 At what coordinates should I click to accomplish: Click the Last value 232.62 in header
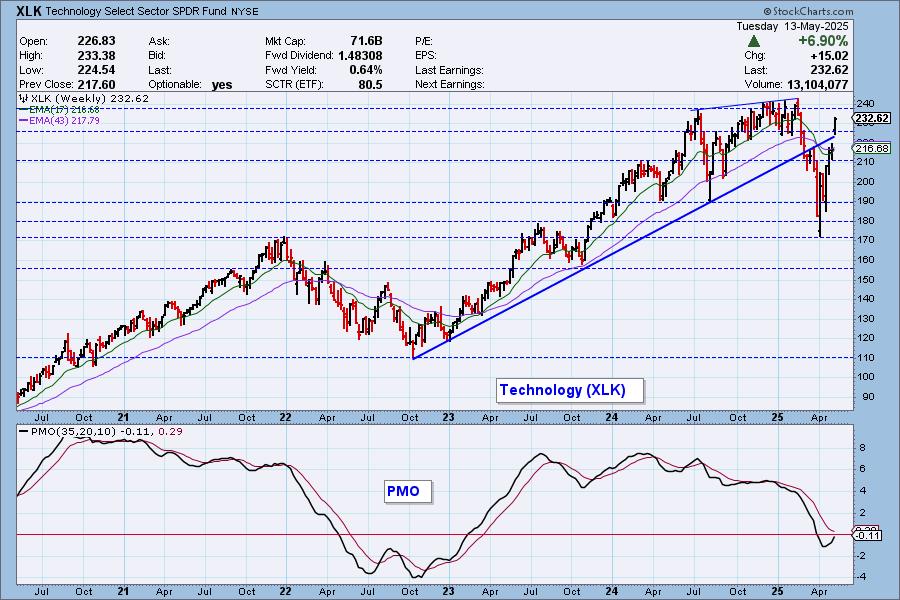[829, 70]
